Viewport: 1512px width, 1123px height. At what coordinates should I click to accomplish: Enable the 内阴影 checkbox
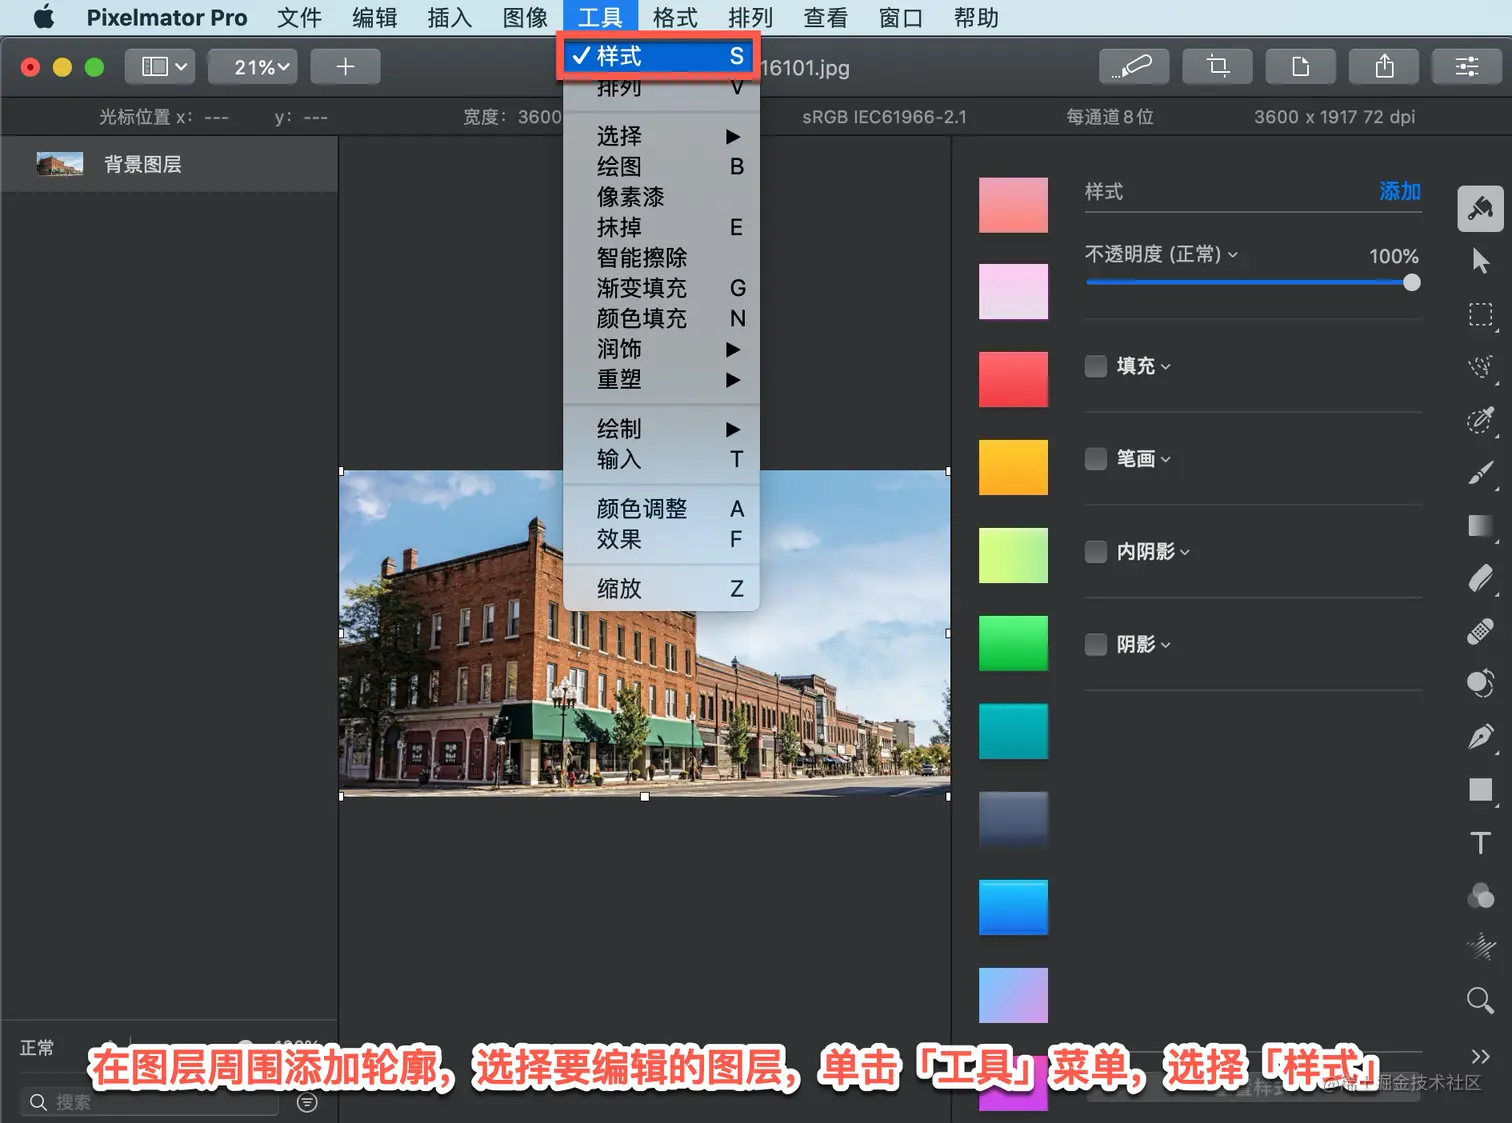click(x=1096, y=552)
